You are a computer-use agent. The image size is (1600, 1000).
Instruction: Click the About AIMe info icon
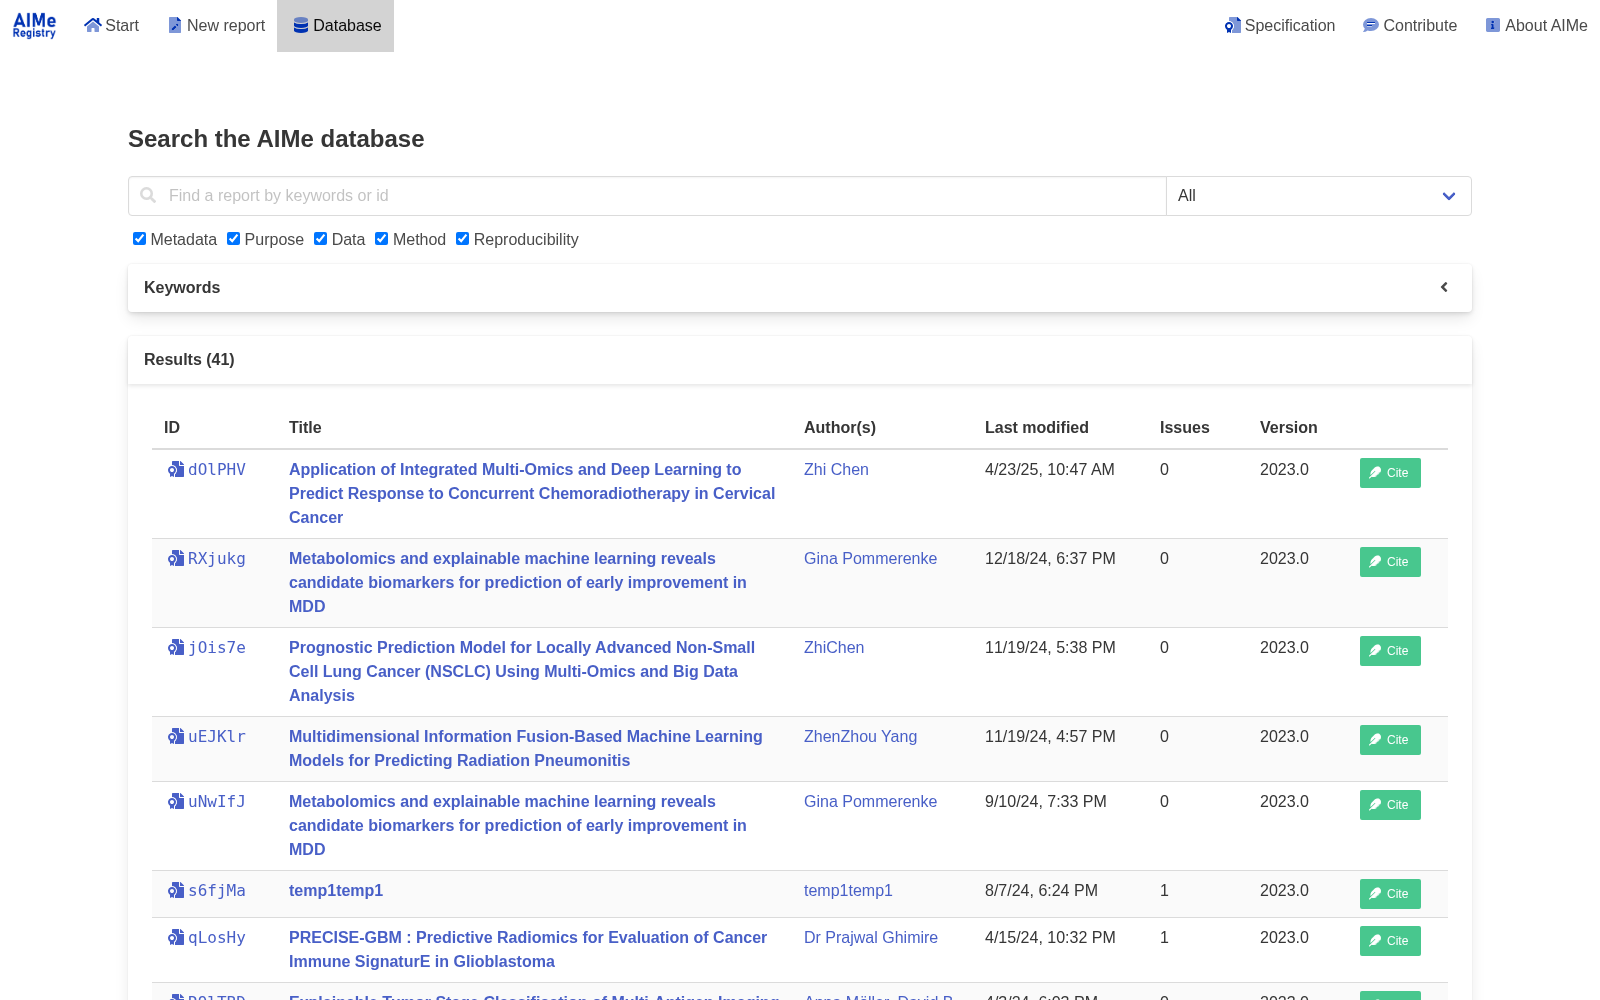coord(1493,25)
